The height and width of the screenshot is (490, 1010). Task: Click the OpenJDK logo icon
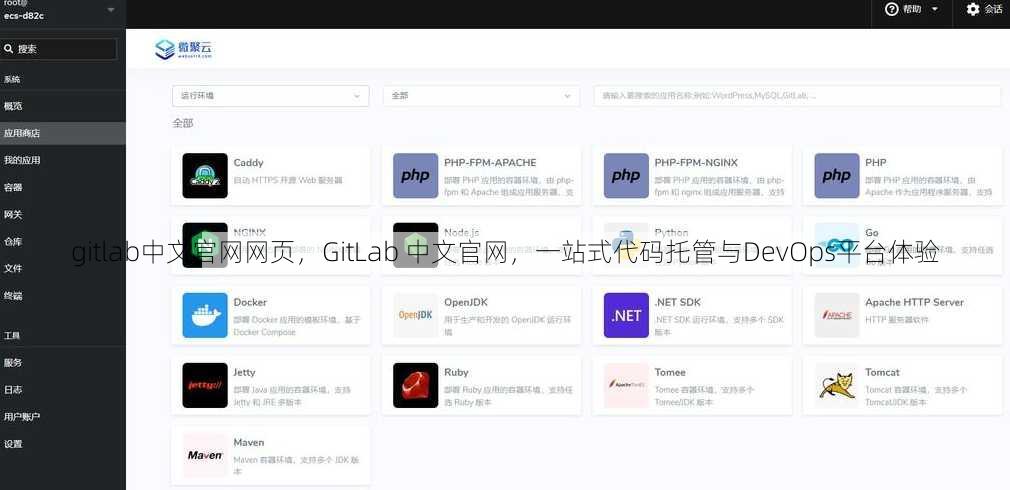point(415,316)
